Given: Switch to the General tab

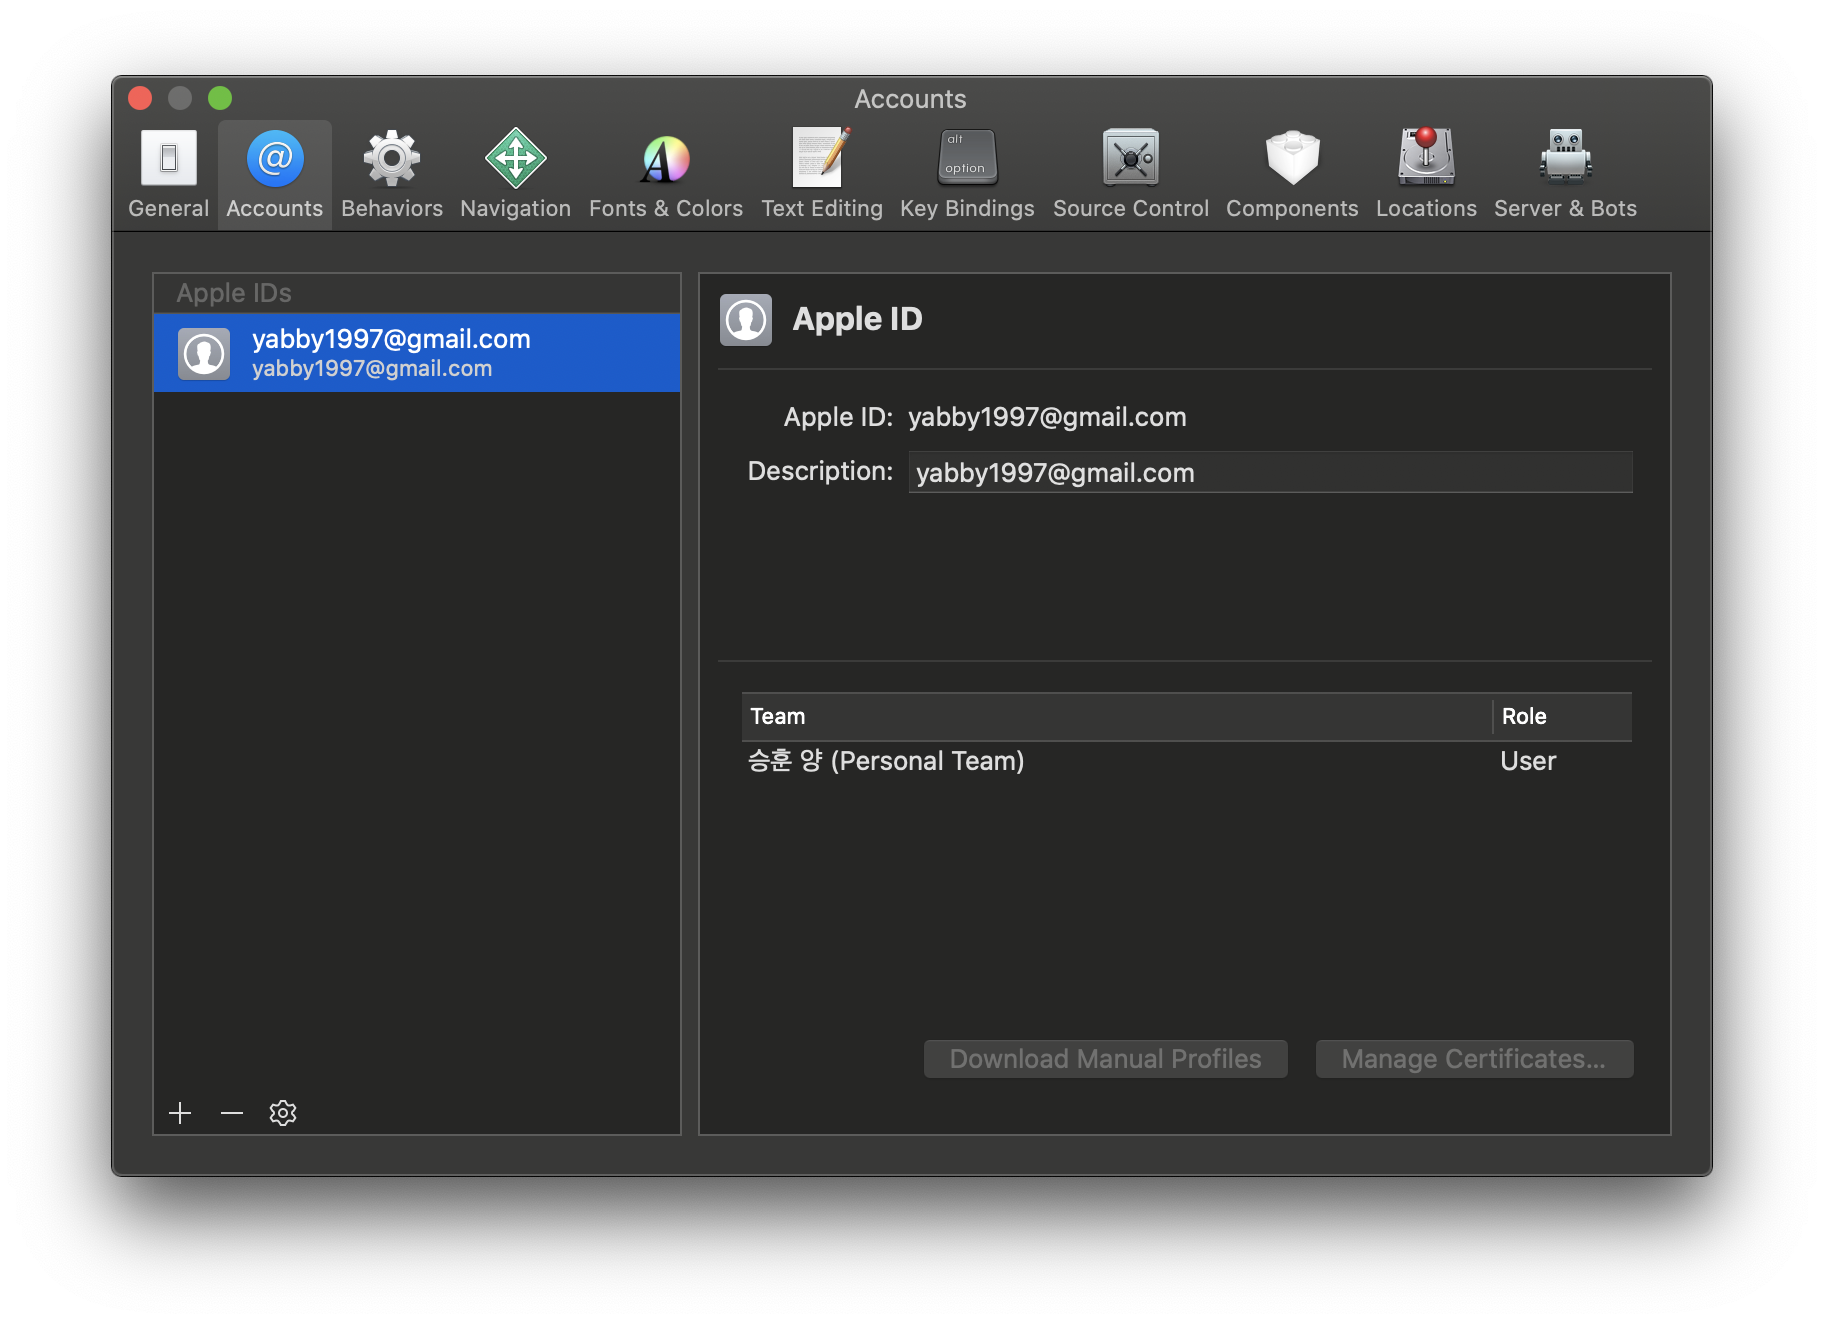Looking at the screenshot, I should 167,173.
